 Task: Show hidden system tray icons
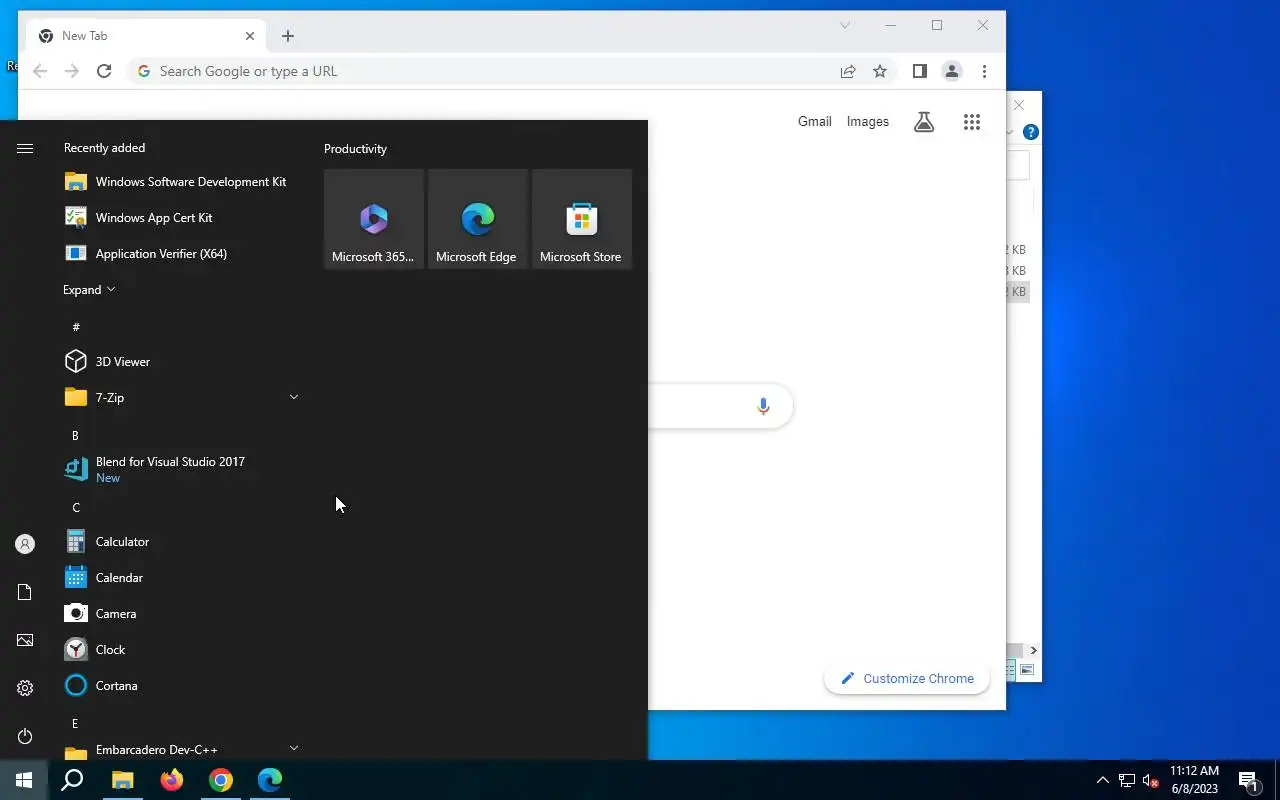tap(1103, 780)
